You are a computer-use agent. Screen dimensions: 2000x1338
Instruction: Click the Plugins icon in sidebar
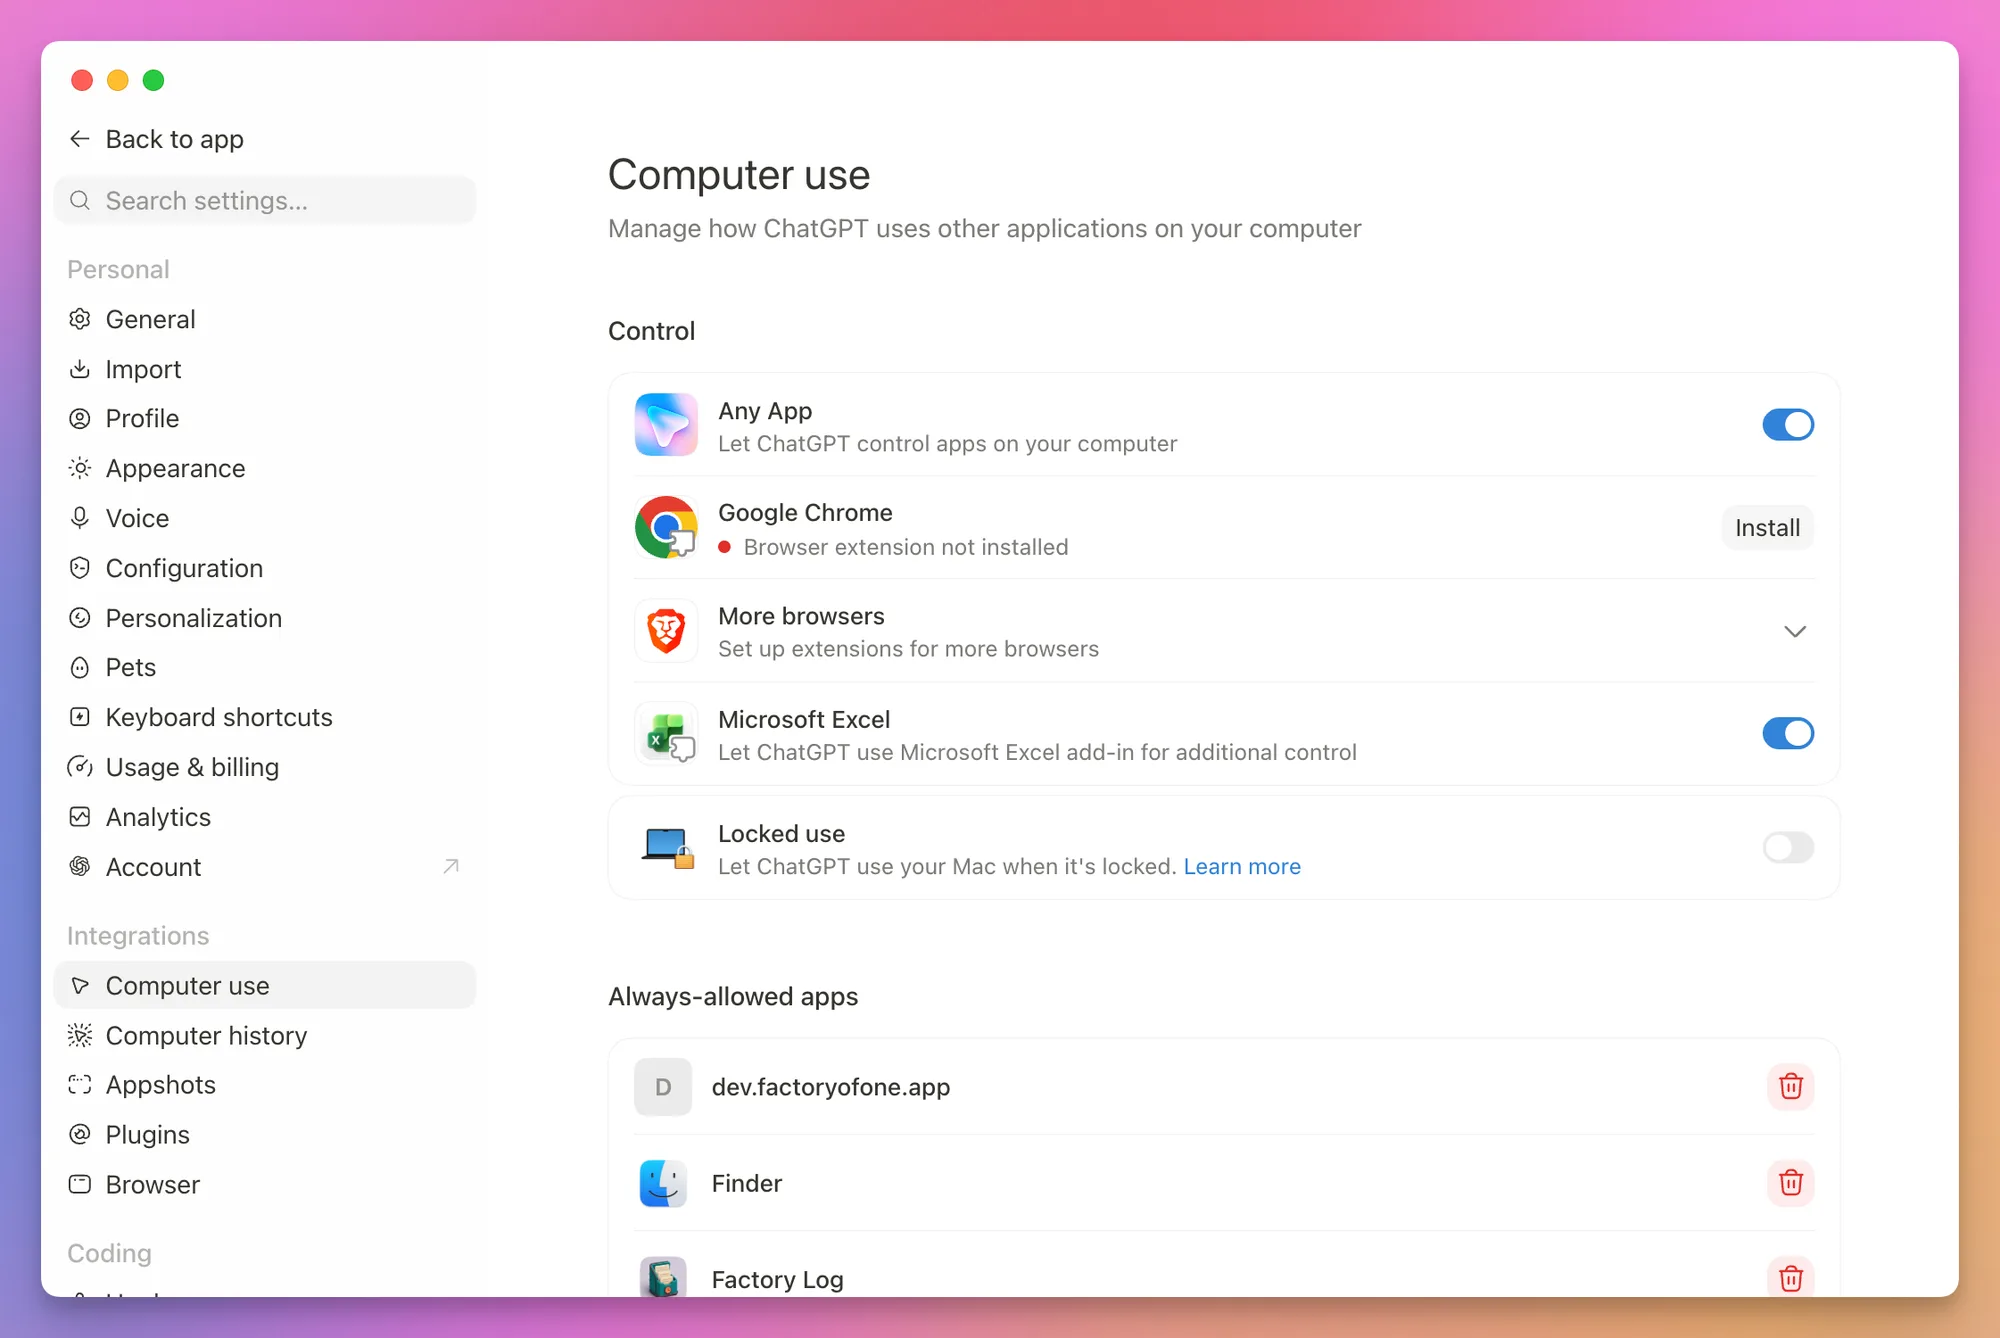pos(80,1135)
